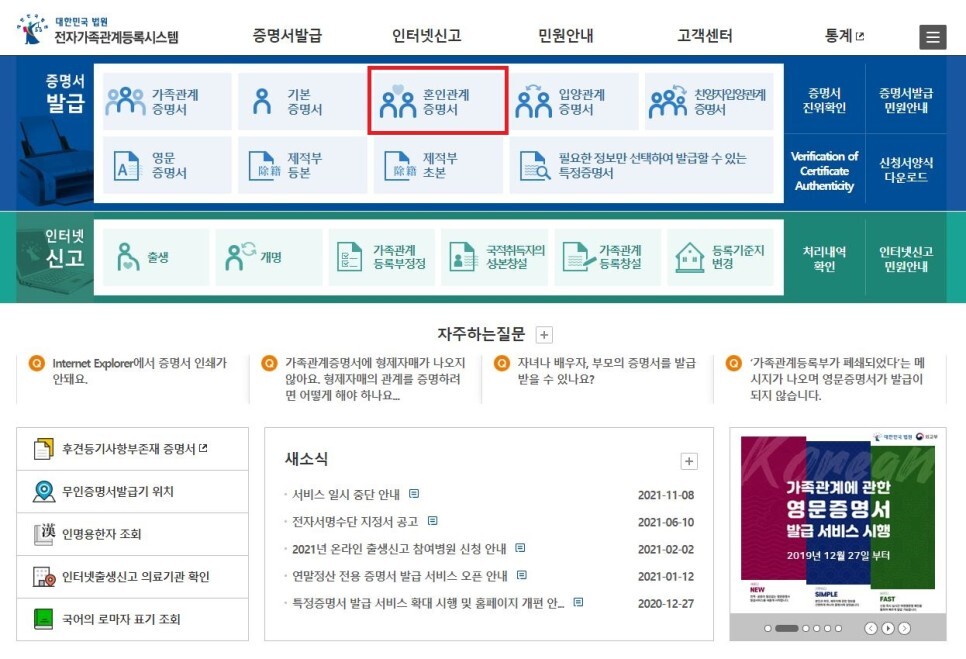
Task: Click the 제적부 등본 document icon
Action: click(x=265, y=165)
